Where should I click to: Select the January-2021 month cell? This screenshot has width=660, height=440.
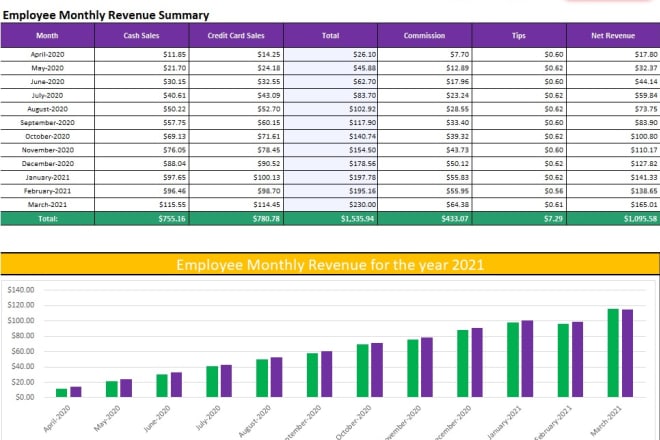click(47, 177)
